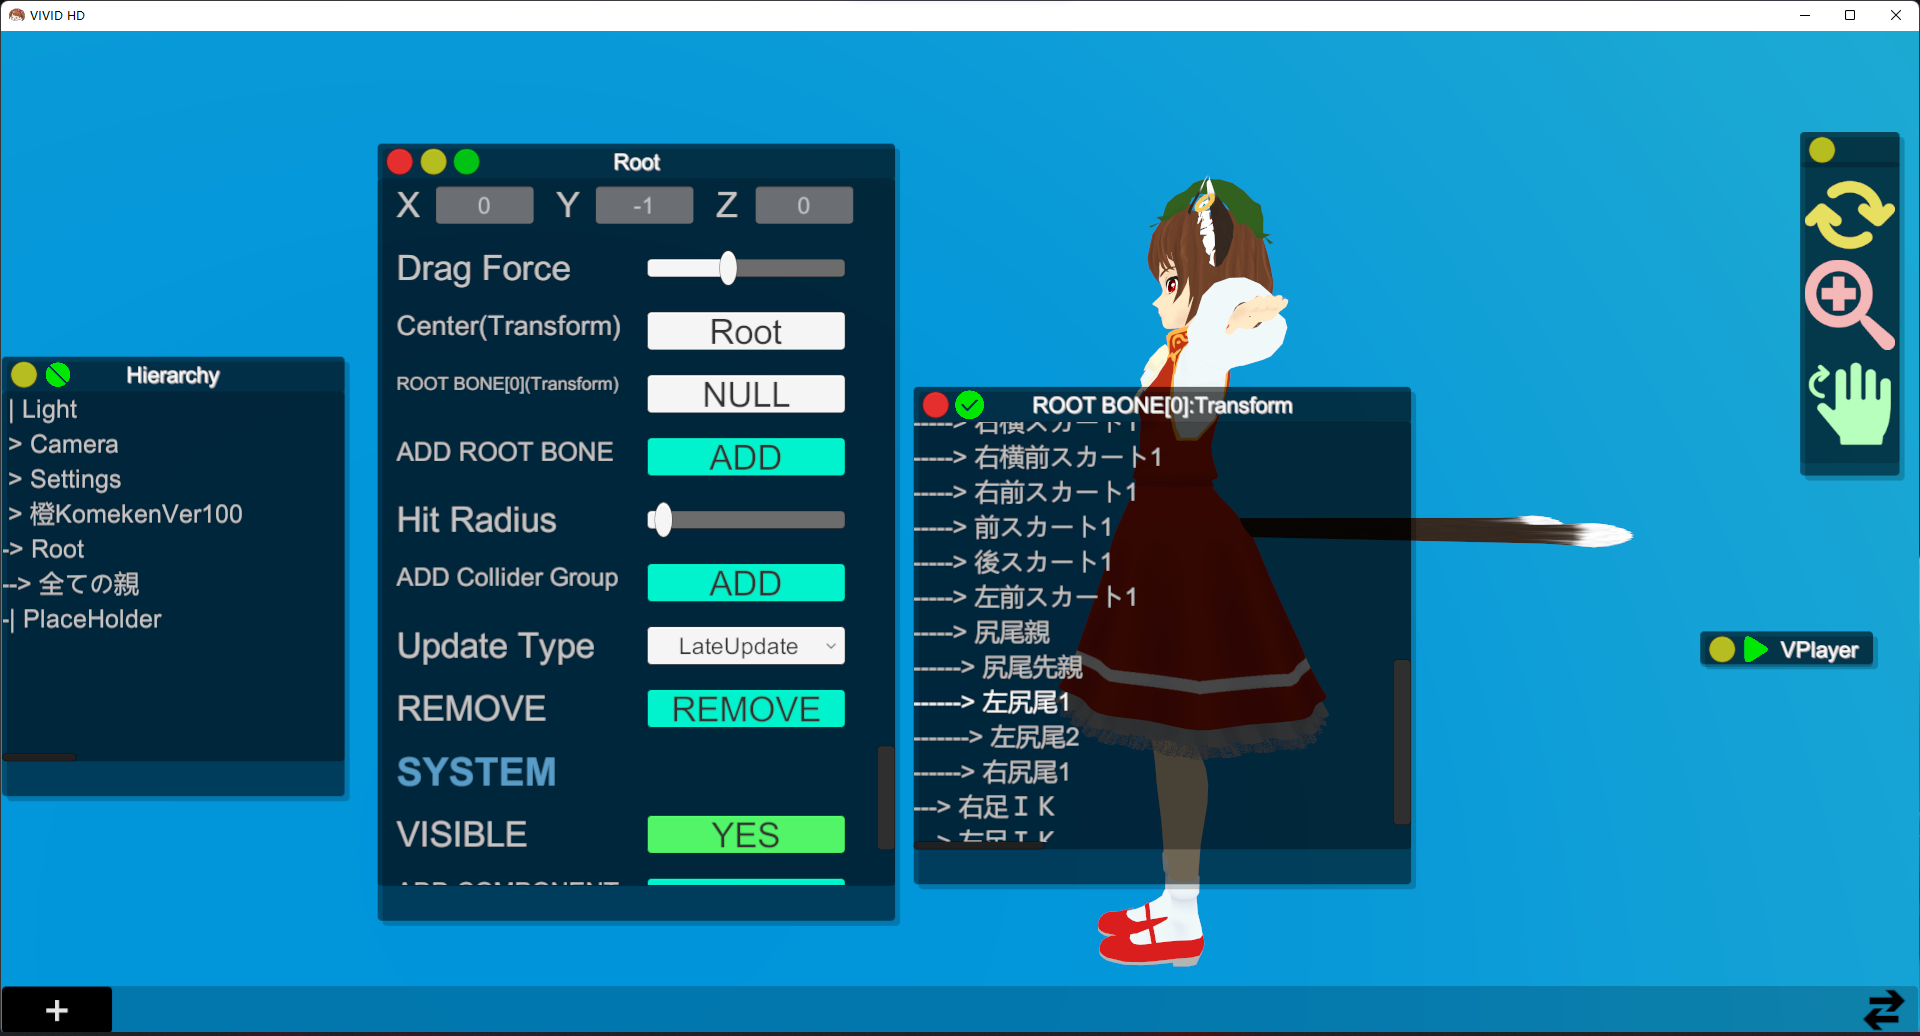Select Light in Hierarchy
Viewport: 1920px width, 1036px height.
(49, 409)
